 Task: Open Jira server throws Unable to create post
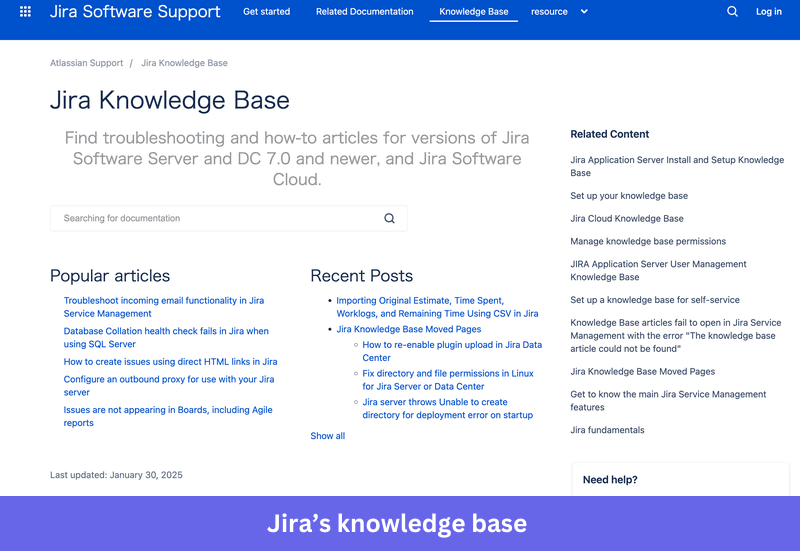(x=447, y=408)
